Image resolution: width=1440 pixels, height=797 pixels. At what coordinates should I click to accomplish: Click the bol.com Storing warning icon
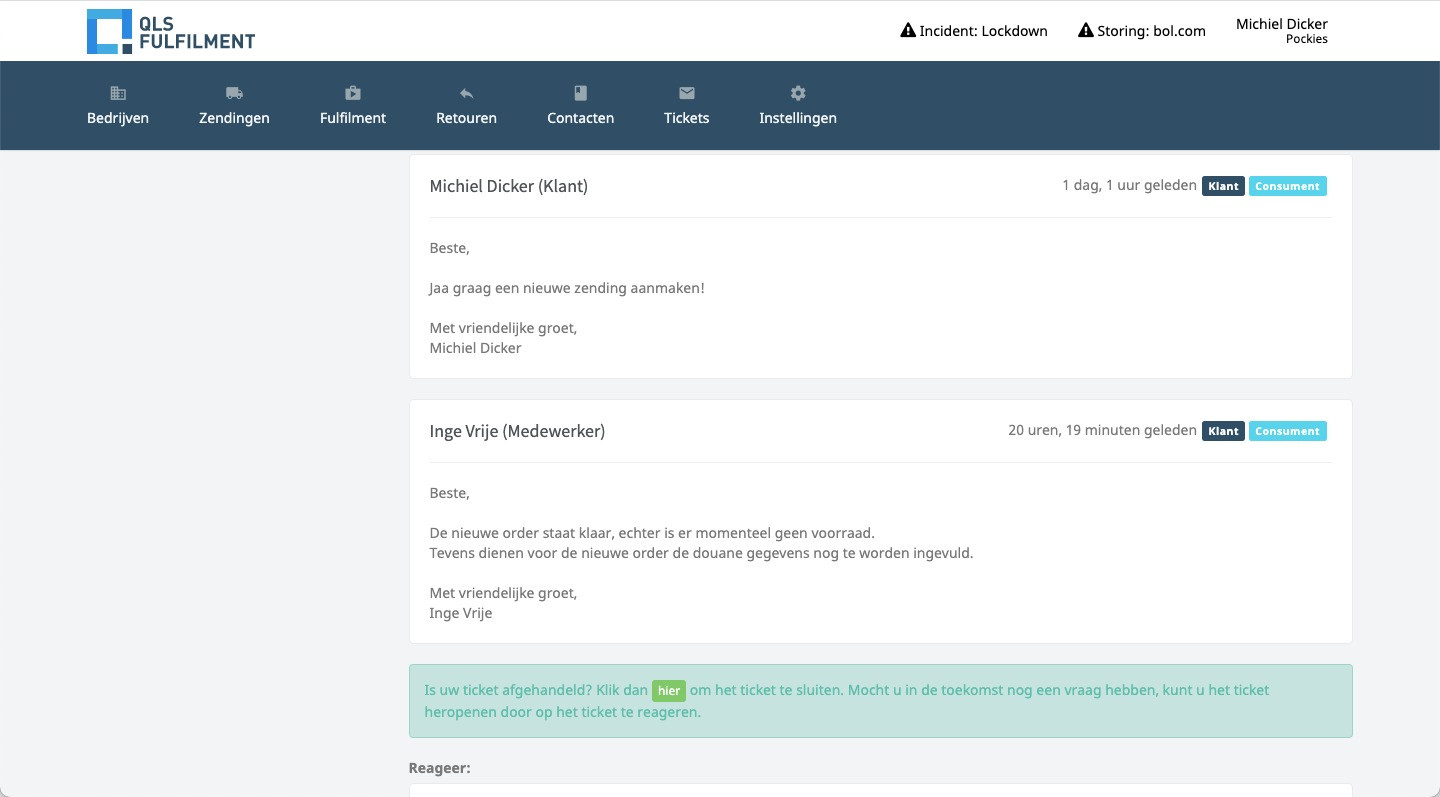click(1085, 31)
